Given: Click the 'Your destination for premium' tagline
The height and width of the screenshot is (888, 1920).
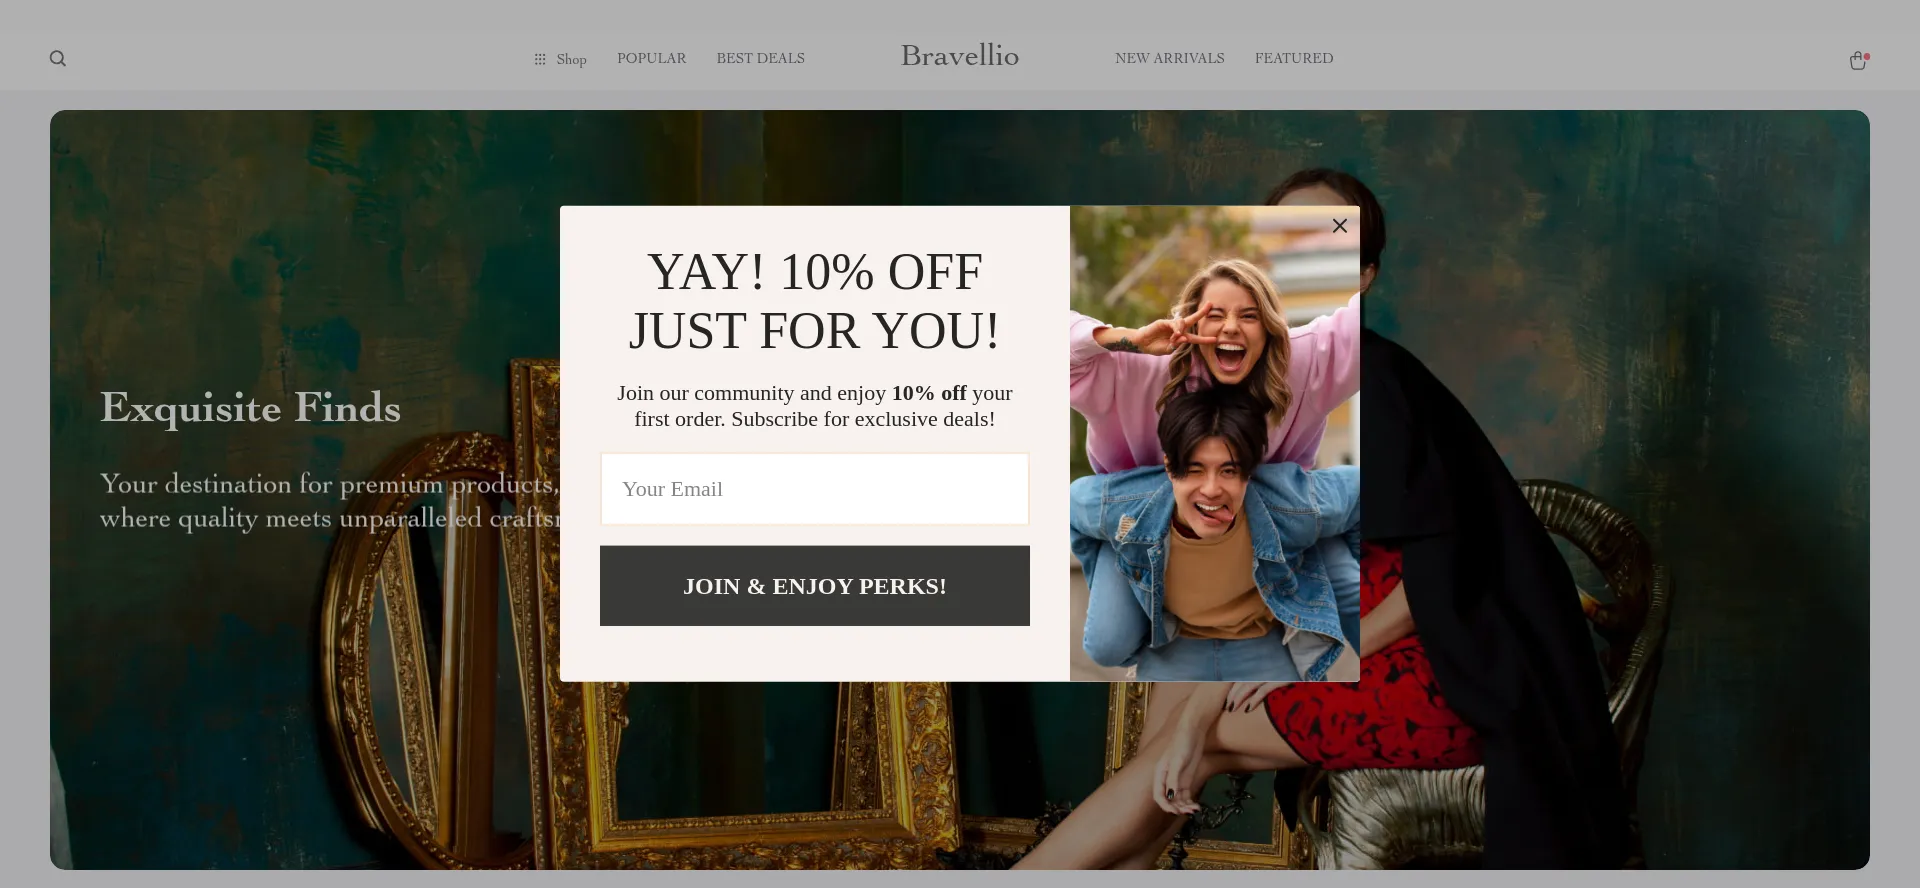Looking at the screenshot, I should coord(330,501).
